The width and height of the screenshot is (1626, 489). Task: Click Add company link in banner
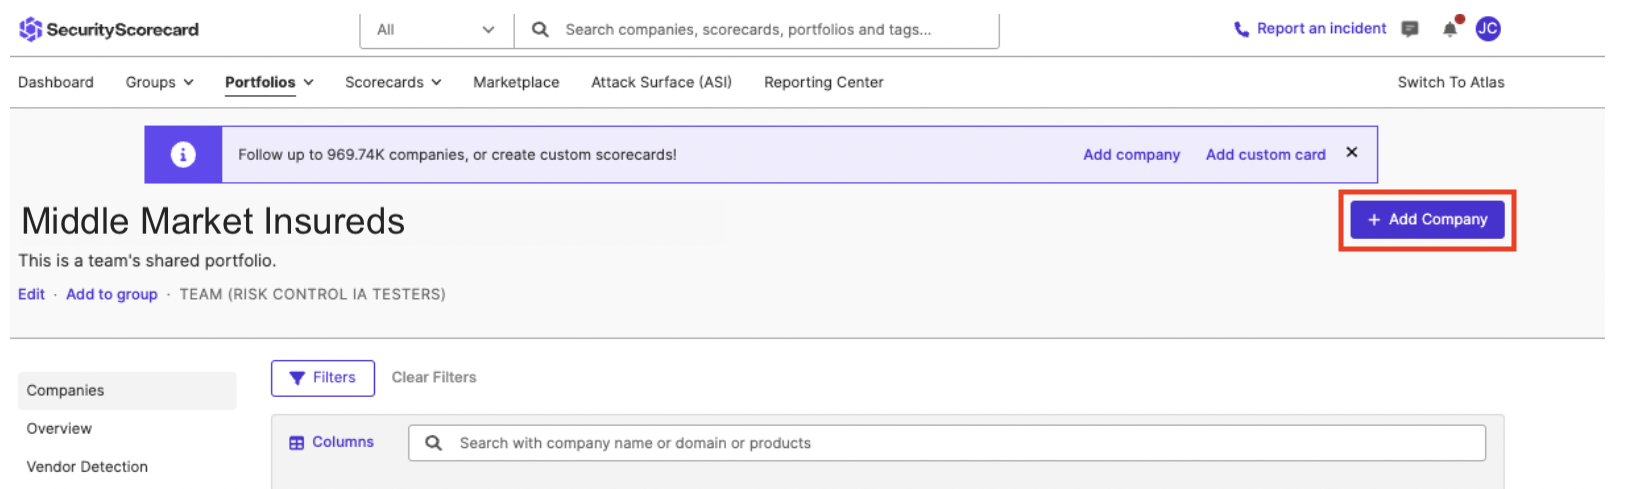1132,154
